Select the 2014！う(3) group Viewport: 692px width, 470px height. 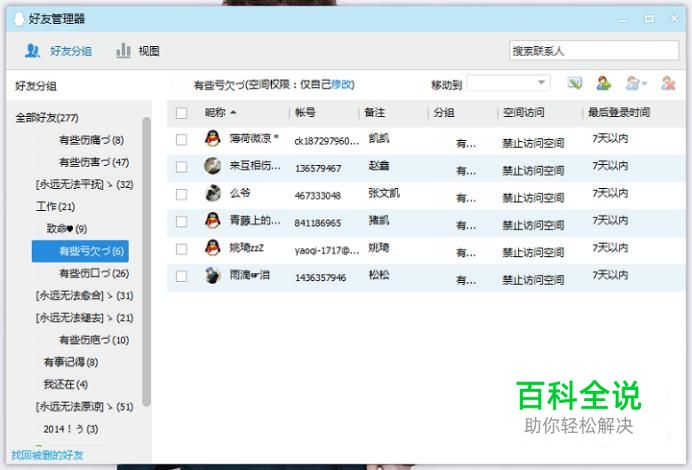(x=71, y=429)
